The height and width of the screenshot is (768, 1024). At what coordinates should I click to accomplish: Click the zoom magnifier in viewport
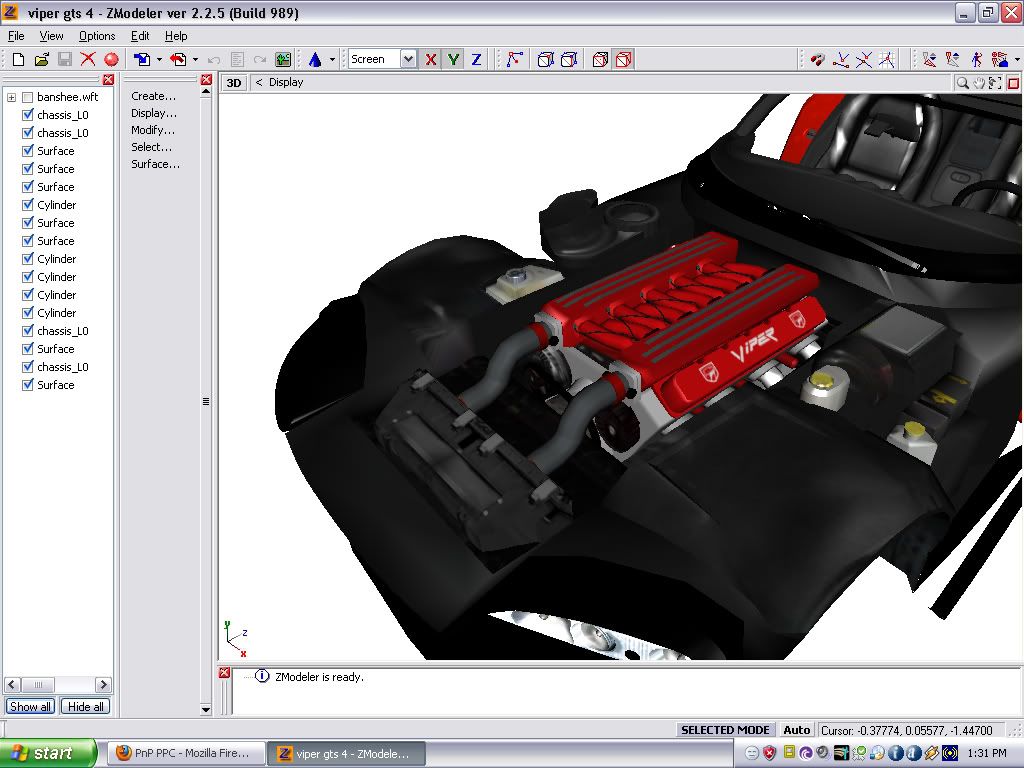962,83
